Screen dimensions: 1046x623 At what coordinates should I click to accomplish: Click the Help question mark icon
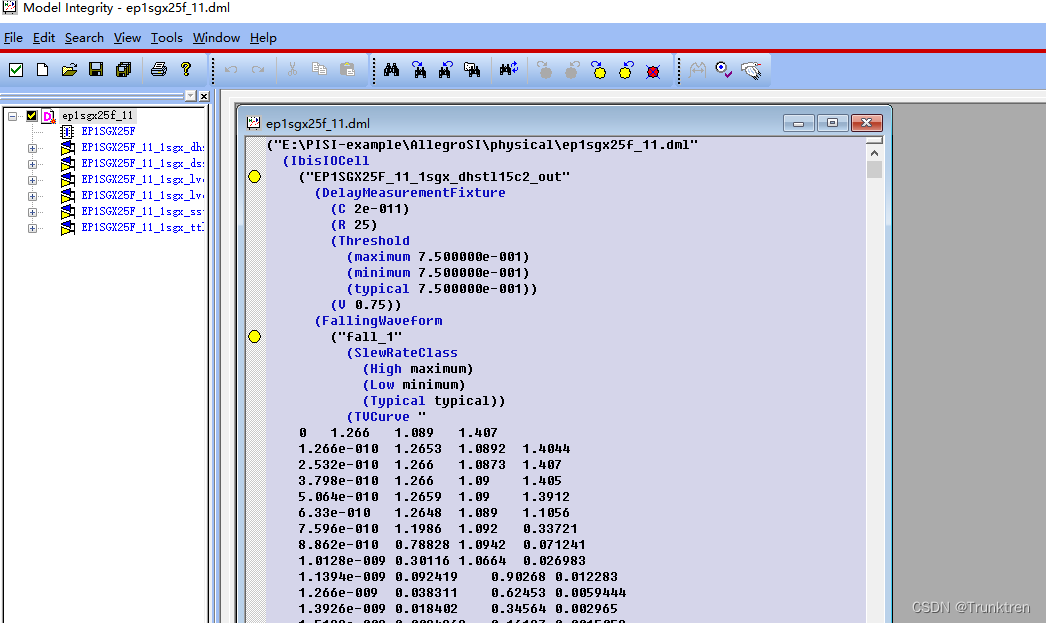pos(187,69)
